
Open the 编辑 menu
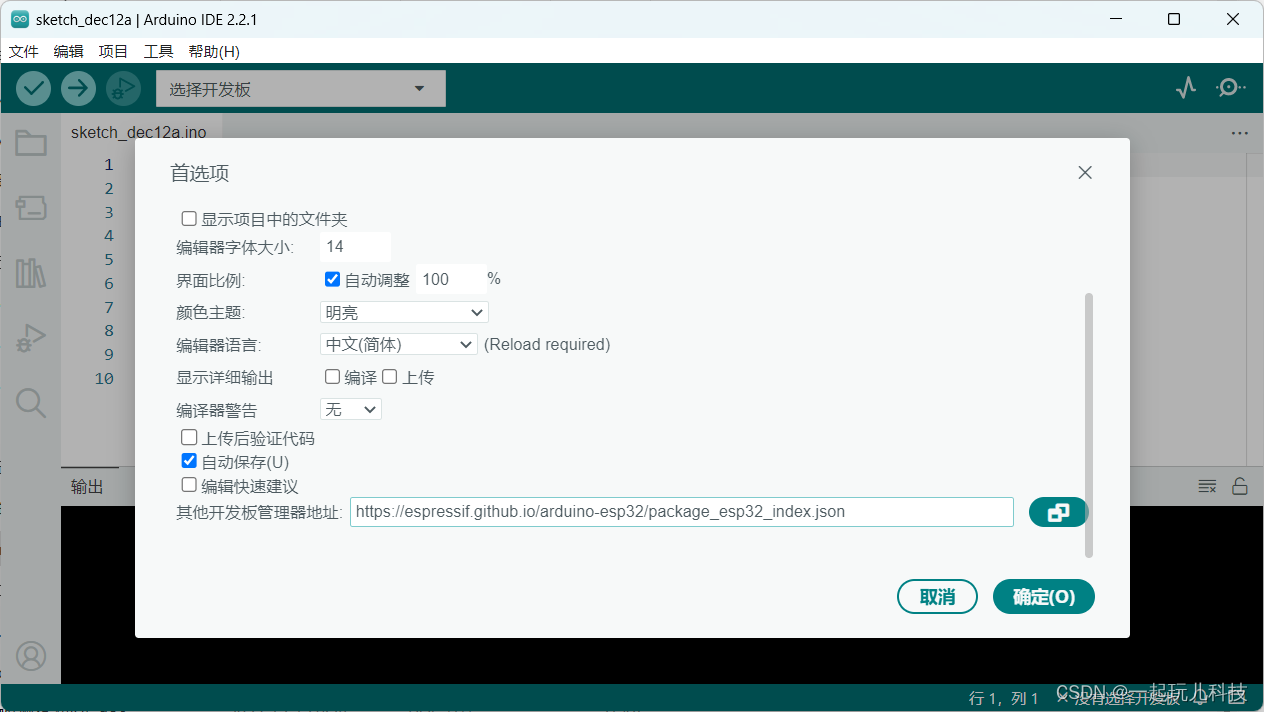click(69, 51)
